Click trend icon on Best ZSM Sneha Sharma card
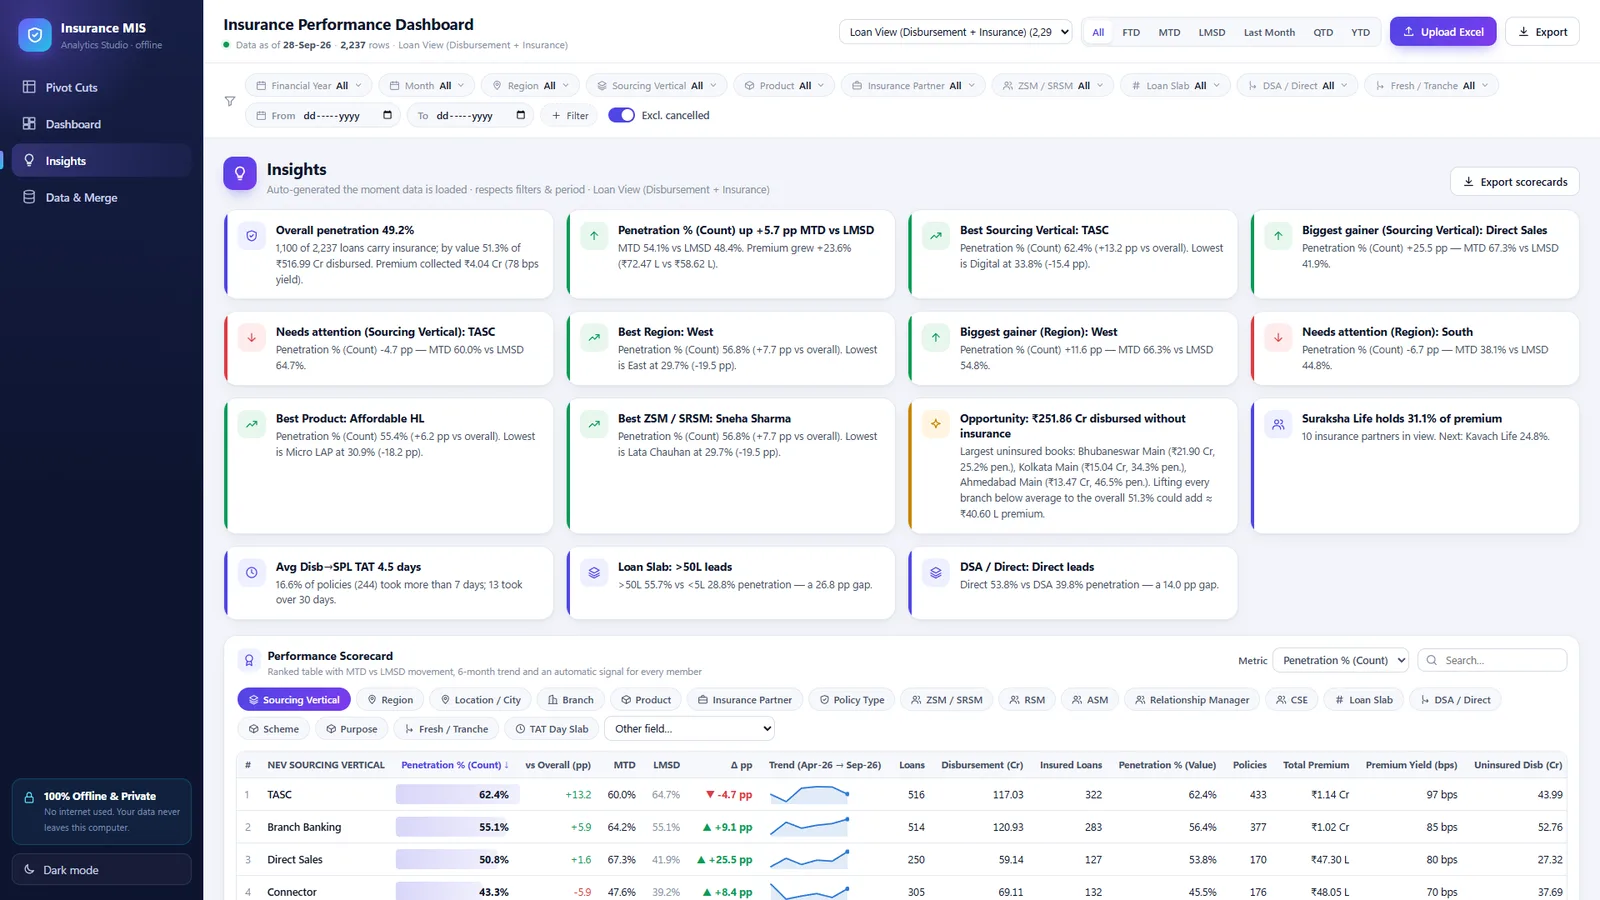Viewport: 1600px width, 900px height. 594,424
